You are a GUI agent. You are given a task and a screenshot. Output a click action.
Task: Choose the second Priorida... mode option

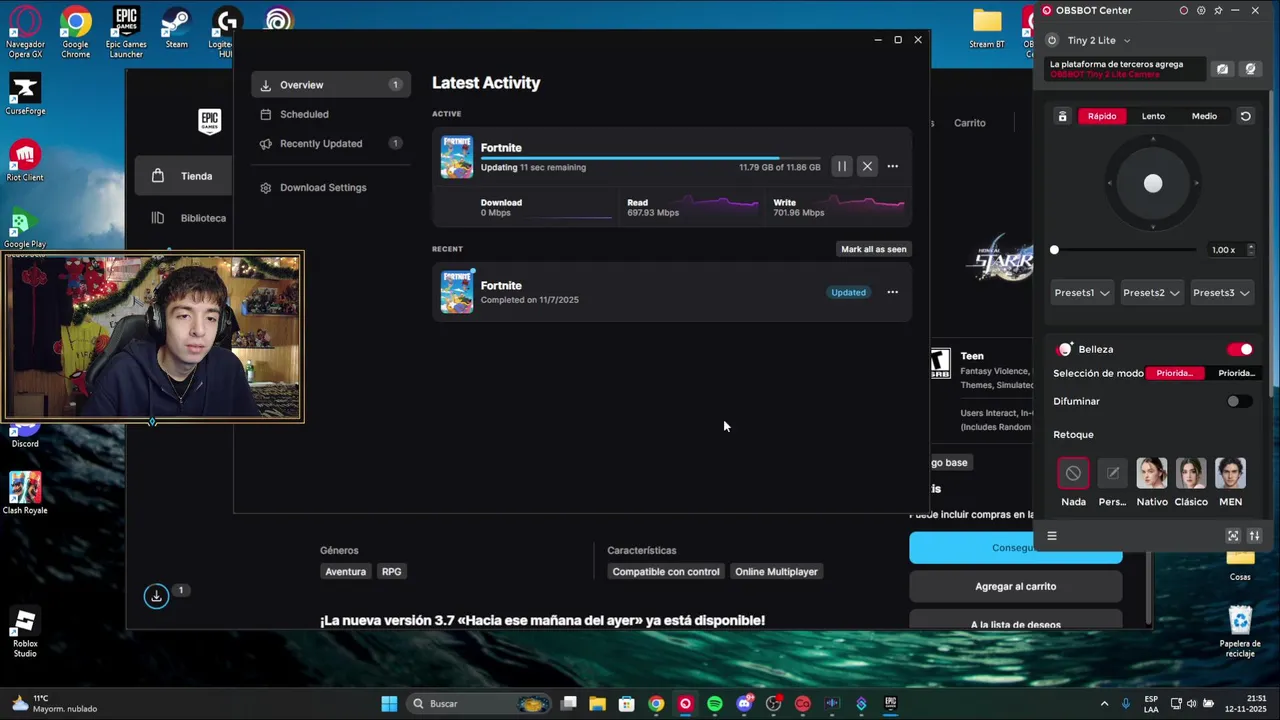[x=1235, y=373]
